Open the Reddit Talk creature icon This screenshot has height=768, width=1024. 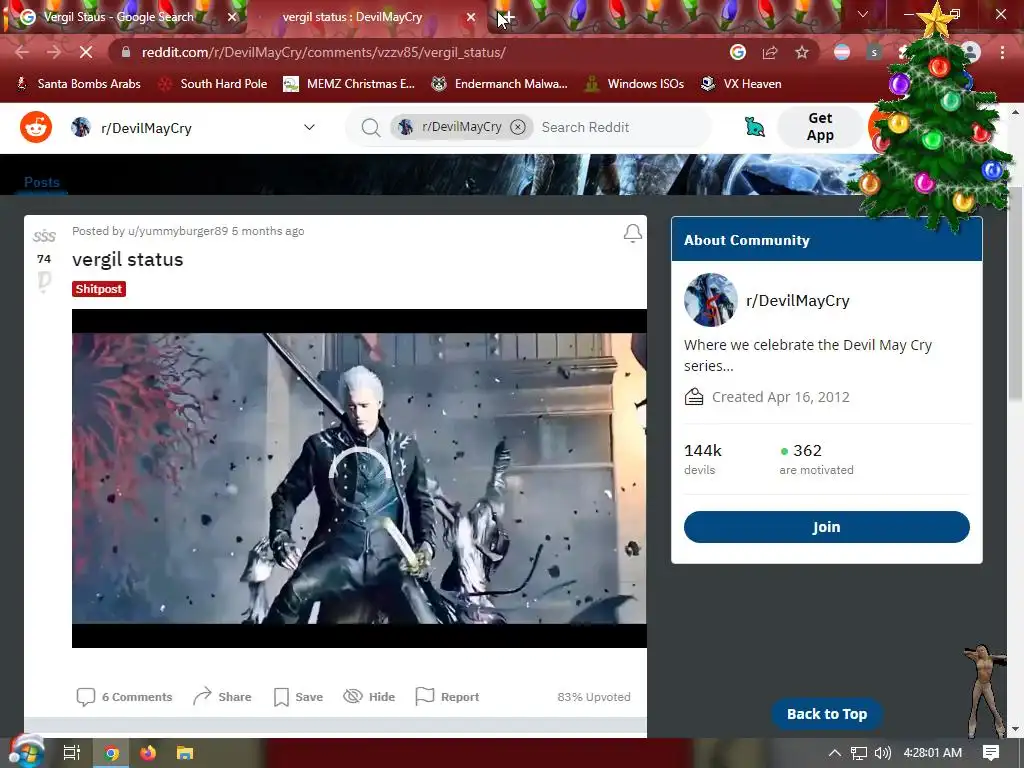(x=754, y=127)
